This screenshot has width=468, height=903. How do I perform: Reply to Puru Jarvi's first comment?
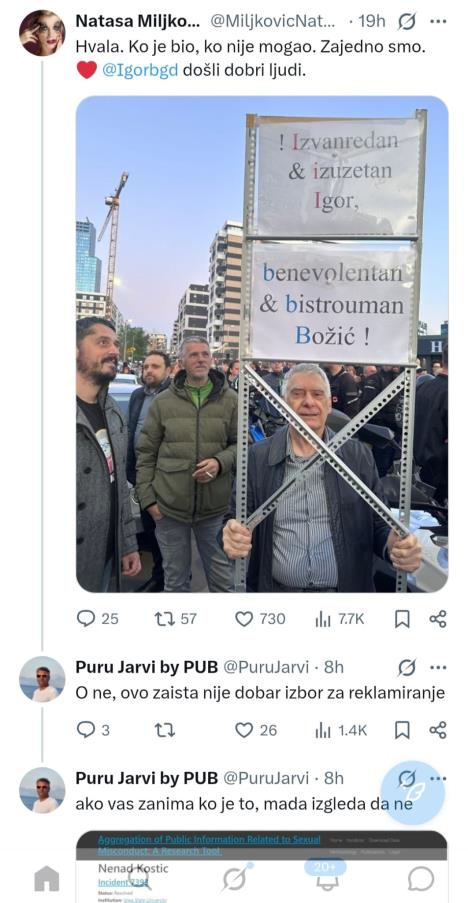93,730
